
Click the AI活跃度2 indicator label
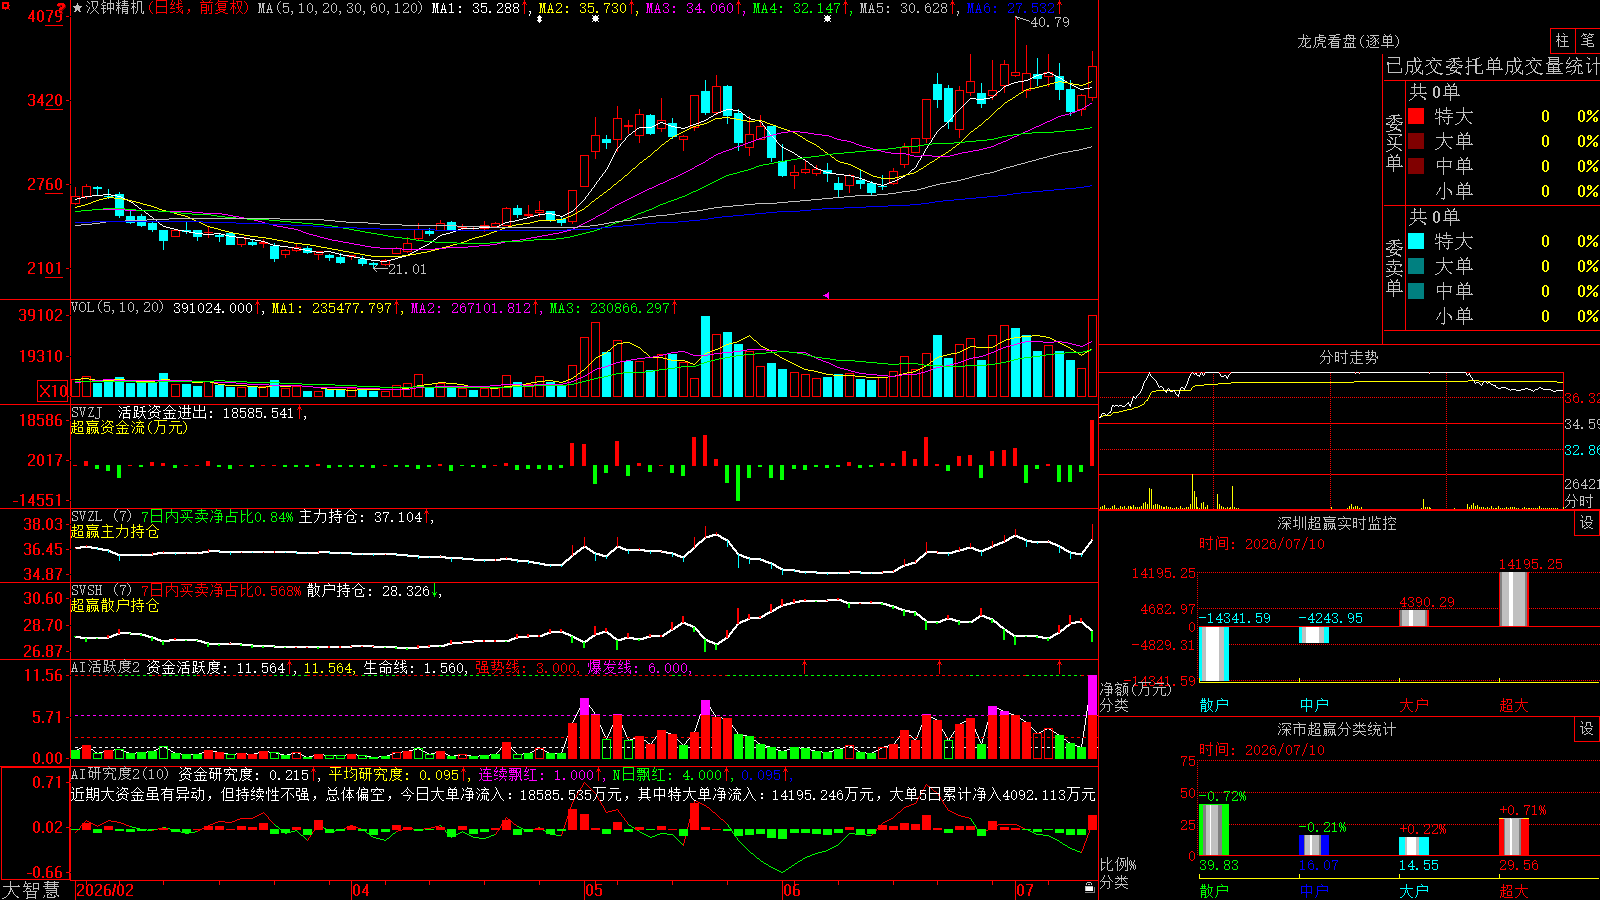106,667
